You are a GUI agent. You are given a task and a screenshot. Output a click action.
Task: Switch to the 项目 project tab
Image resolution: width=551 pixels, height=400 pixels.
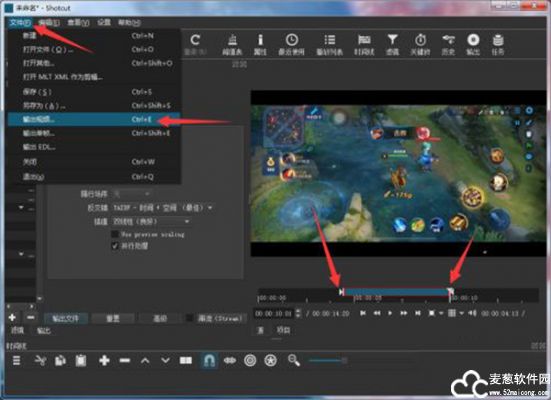tap(283, 330)
